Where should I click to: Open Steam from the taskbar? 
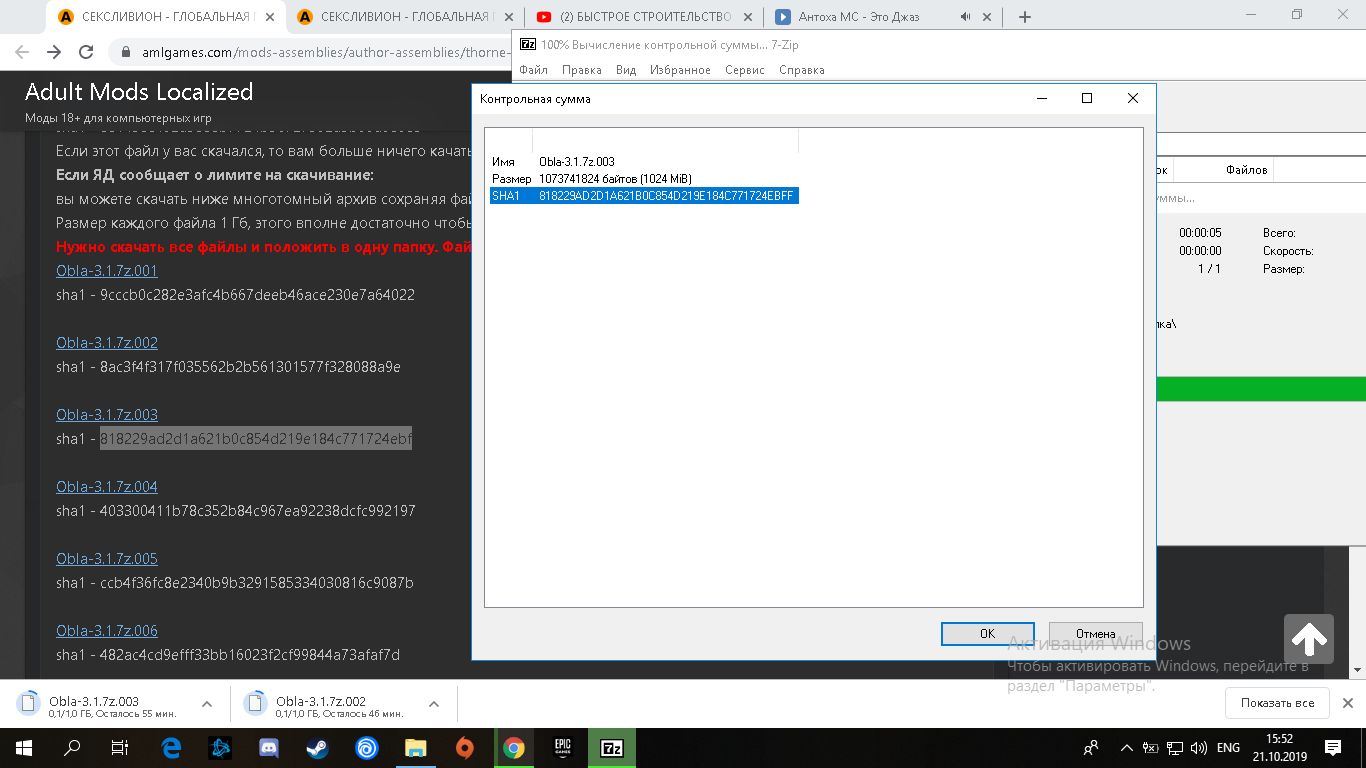317,748
